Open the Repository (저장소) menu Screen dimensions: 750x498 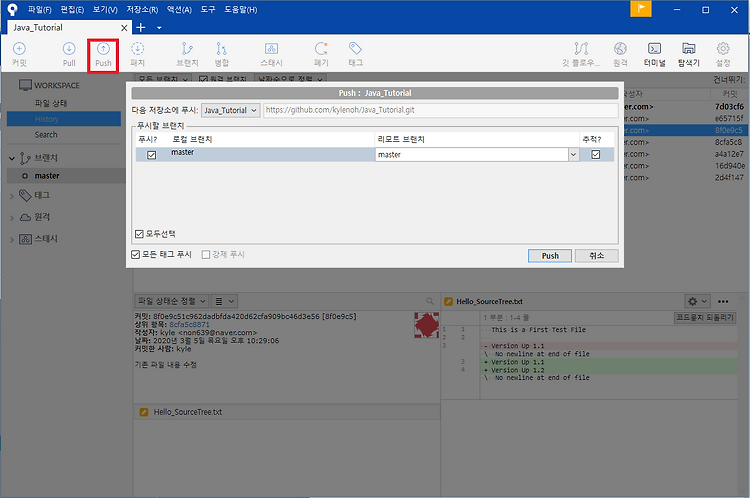tap(142, 10)
